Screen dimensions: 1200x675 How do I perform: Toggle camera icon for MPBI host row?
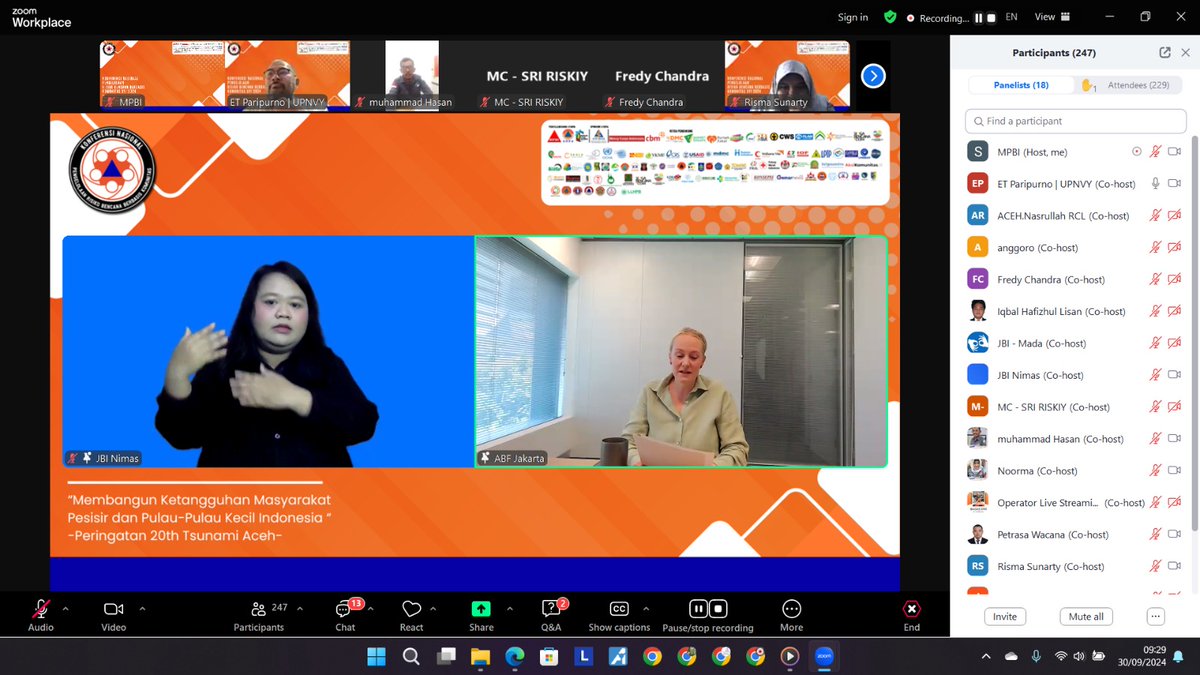point(1175,152)
